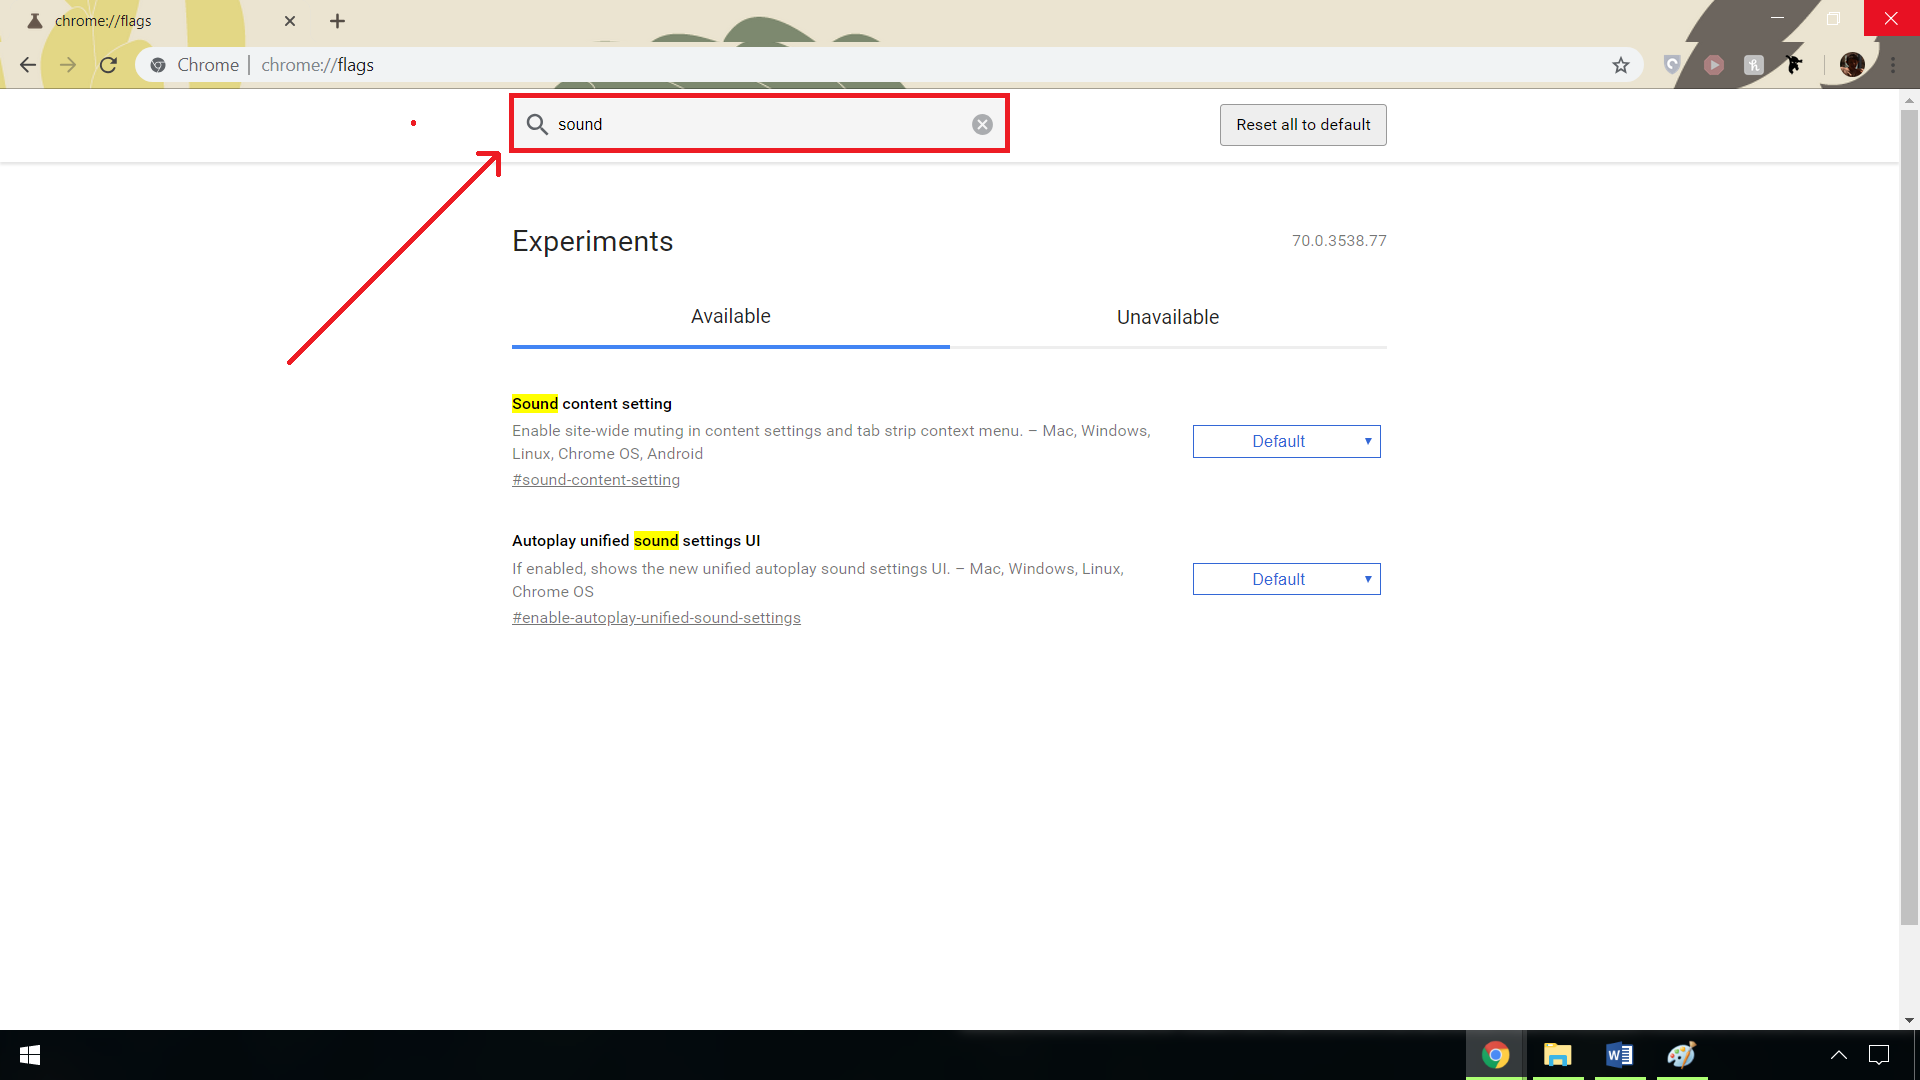Click the bookmark star icon
The height and width of the screenshot is (1080, 1920).
click(1620, 65)
